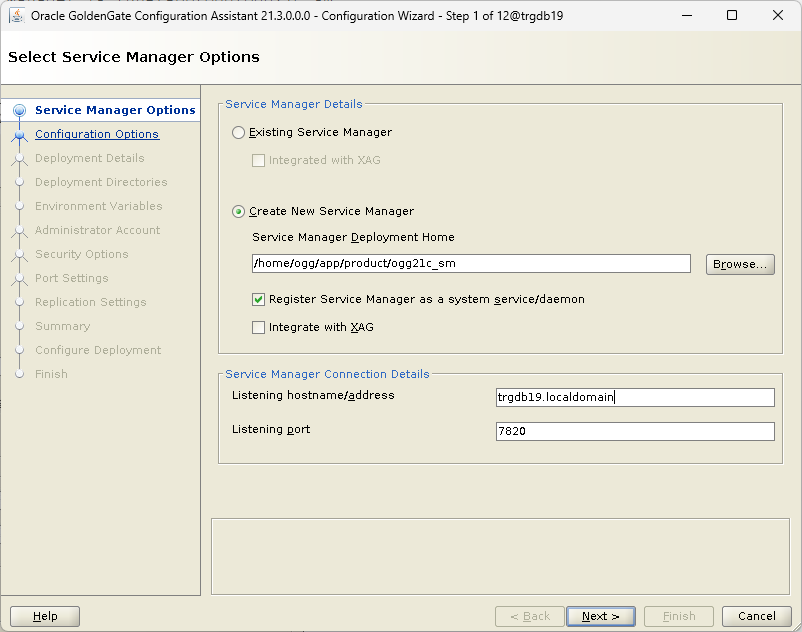Click the Environment Variables step
The image size is (802, 632).
99,206
